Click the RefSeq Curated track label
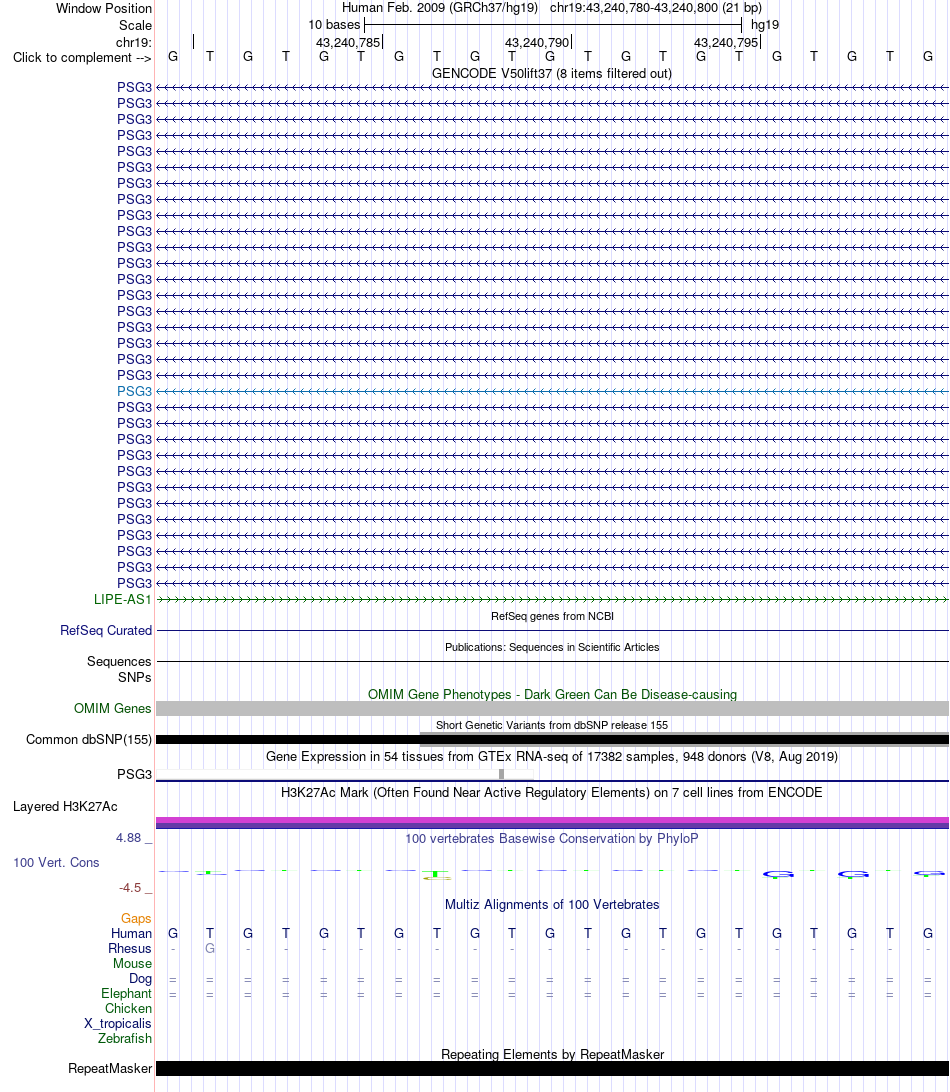Screen dimensions: 950x1092 click(106, 630)
